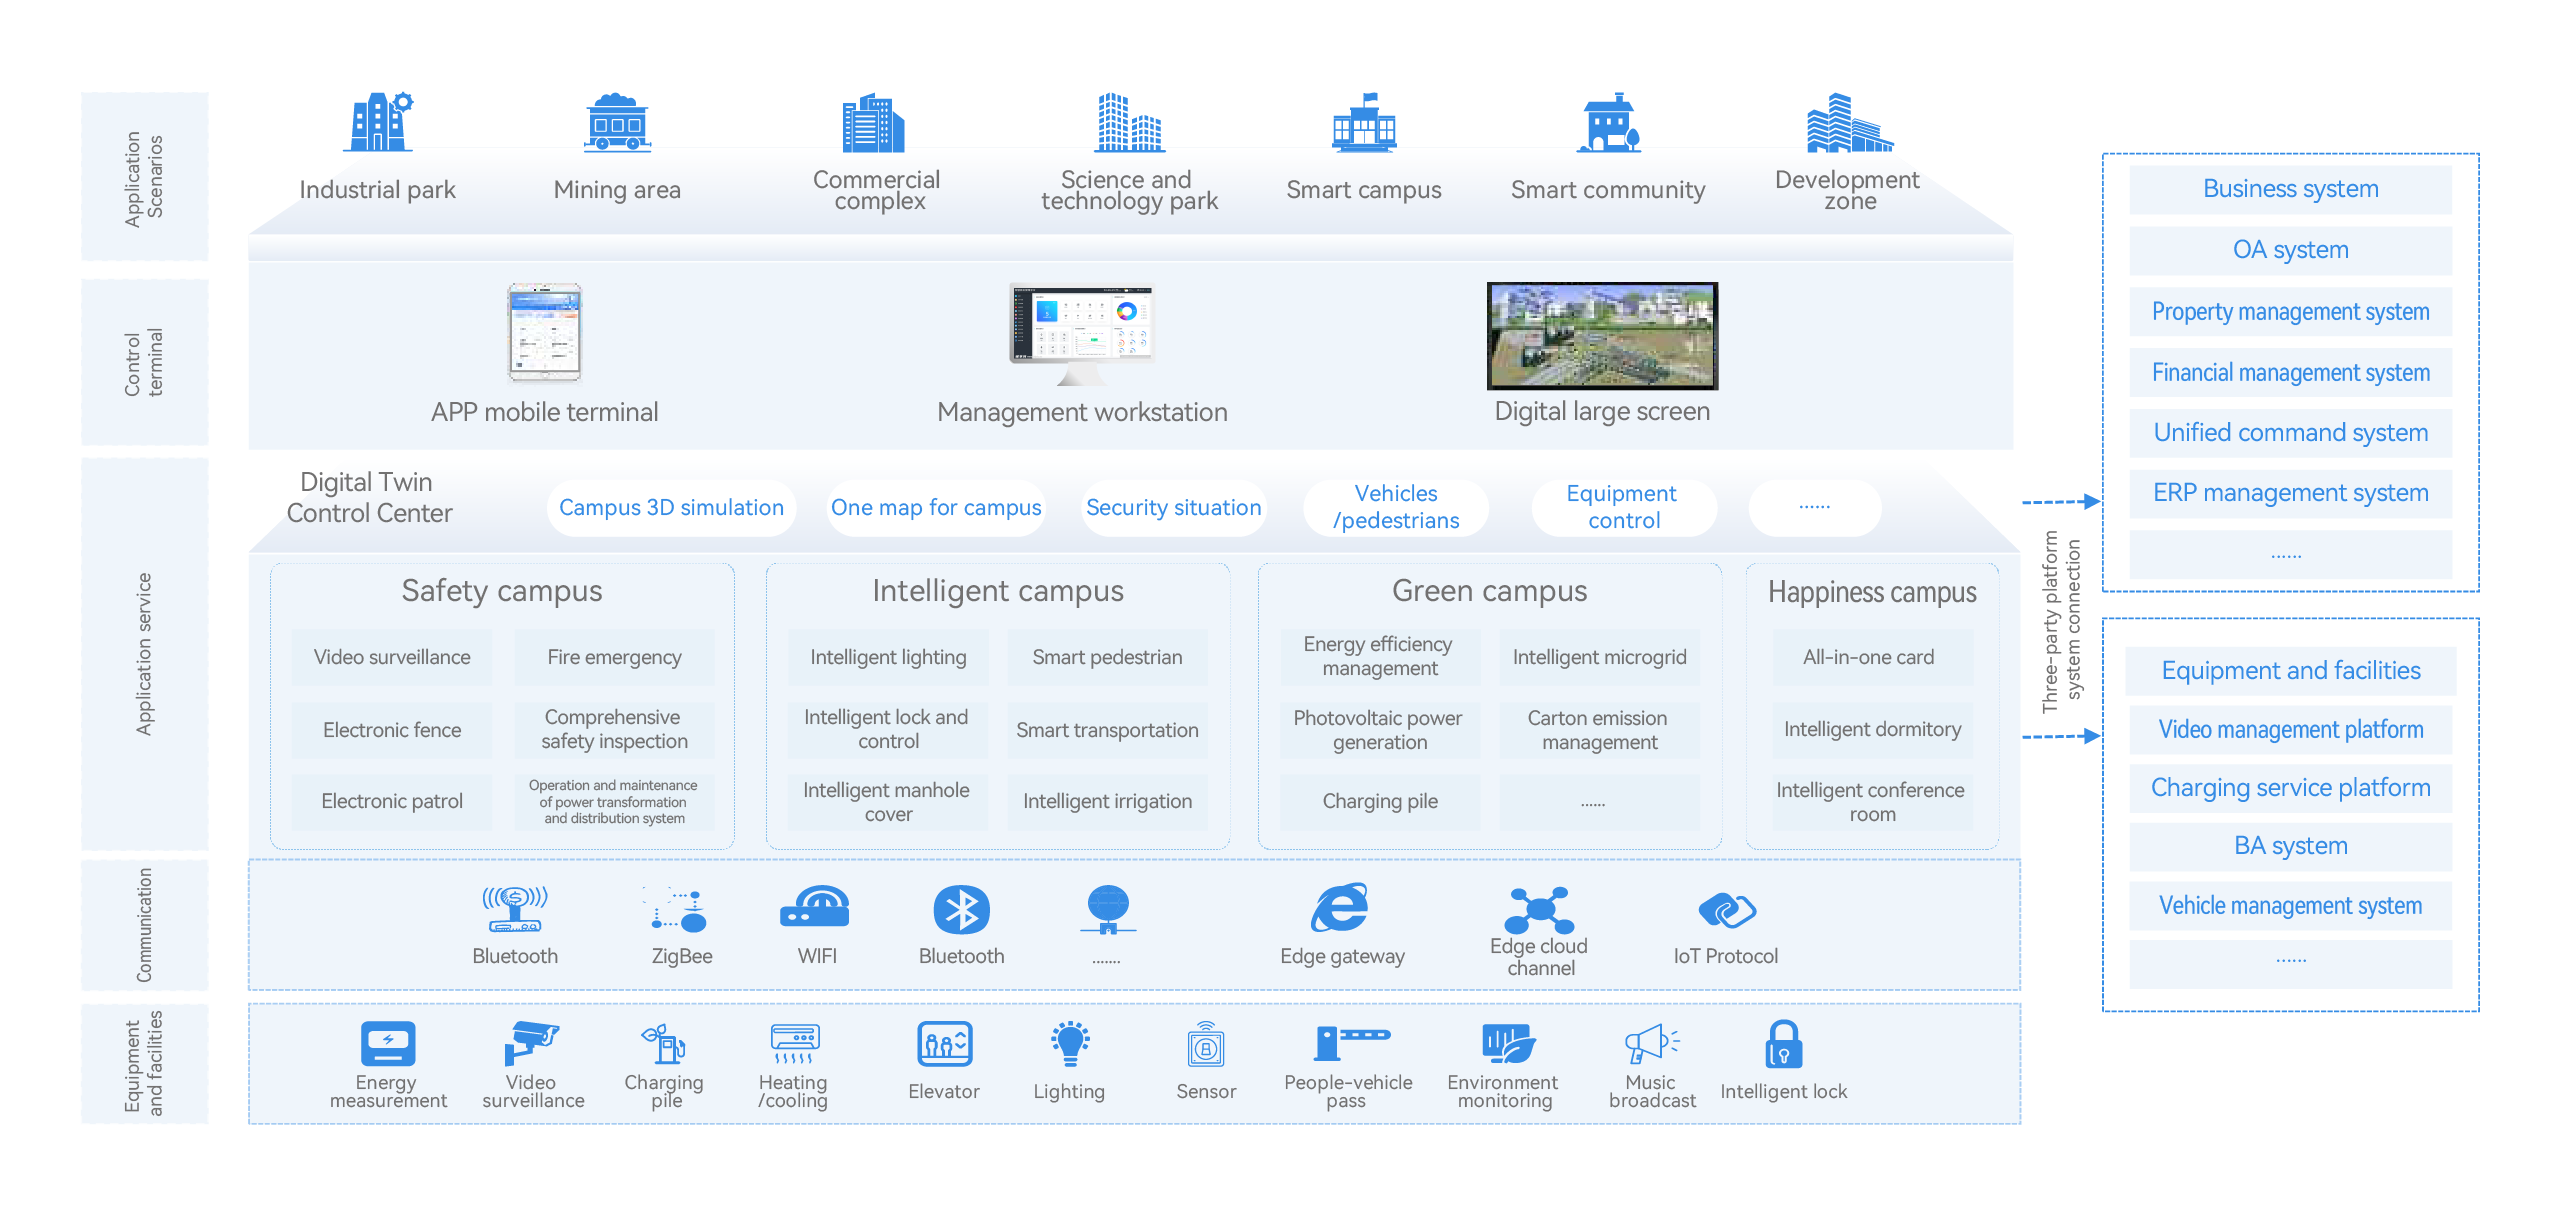Click the WIFI router icon
The image size is (2560, 1216).
815,907
